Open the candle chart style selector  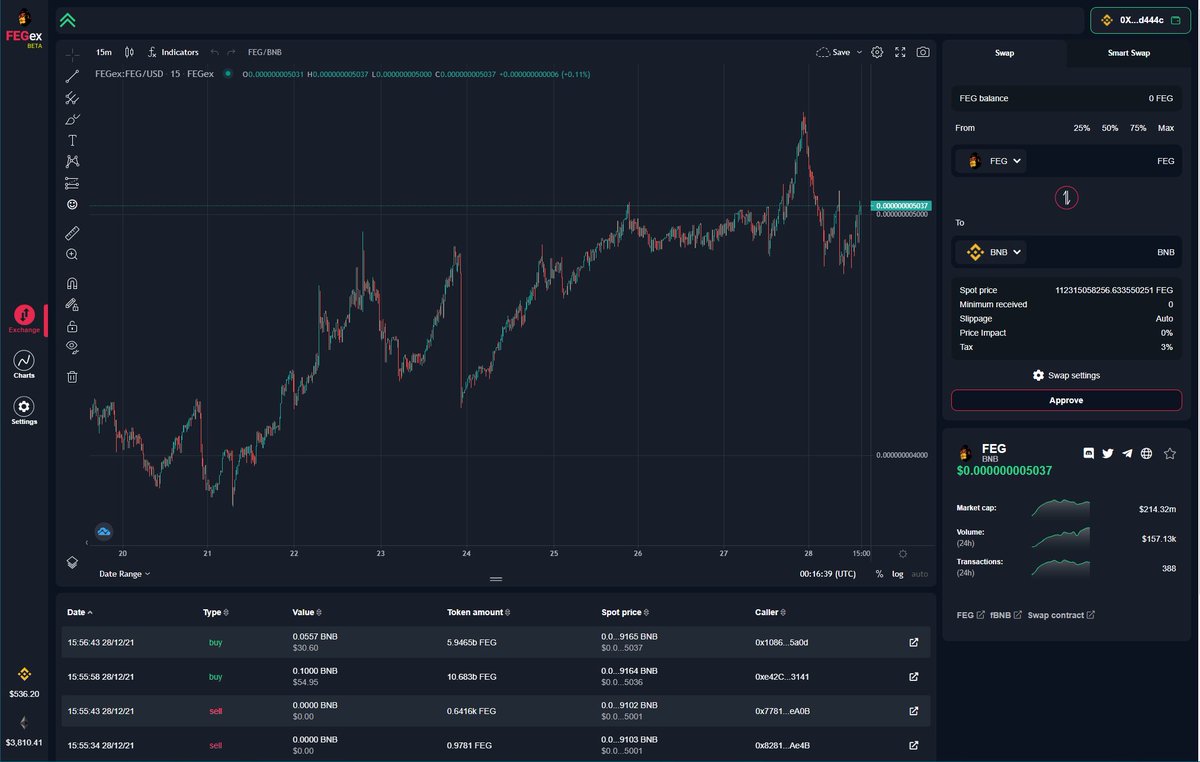tap(129, 52)
